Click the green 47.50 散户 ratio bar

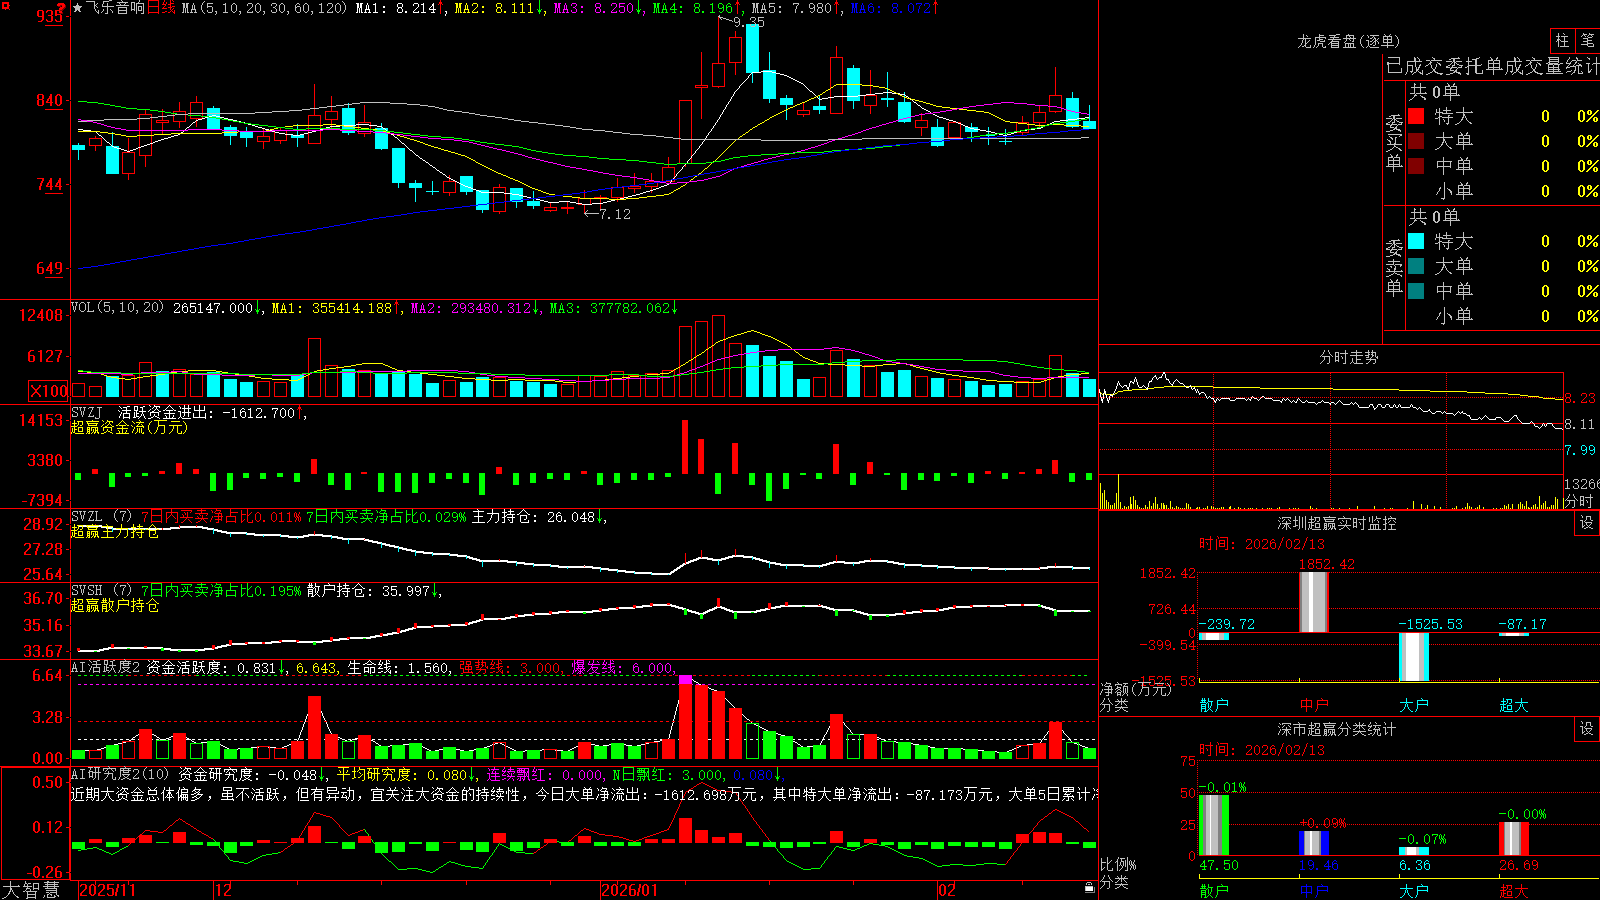1214,825
